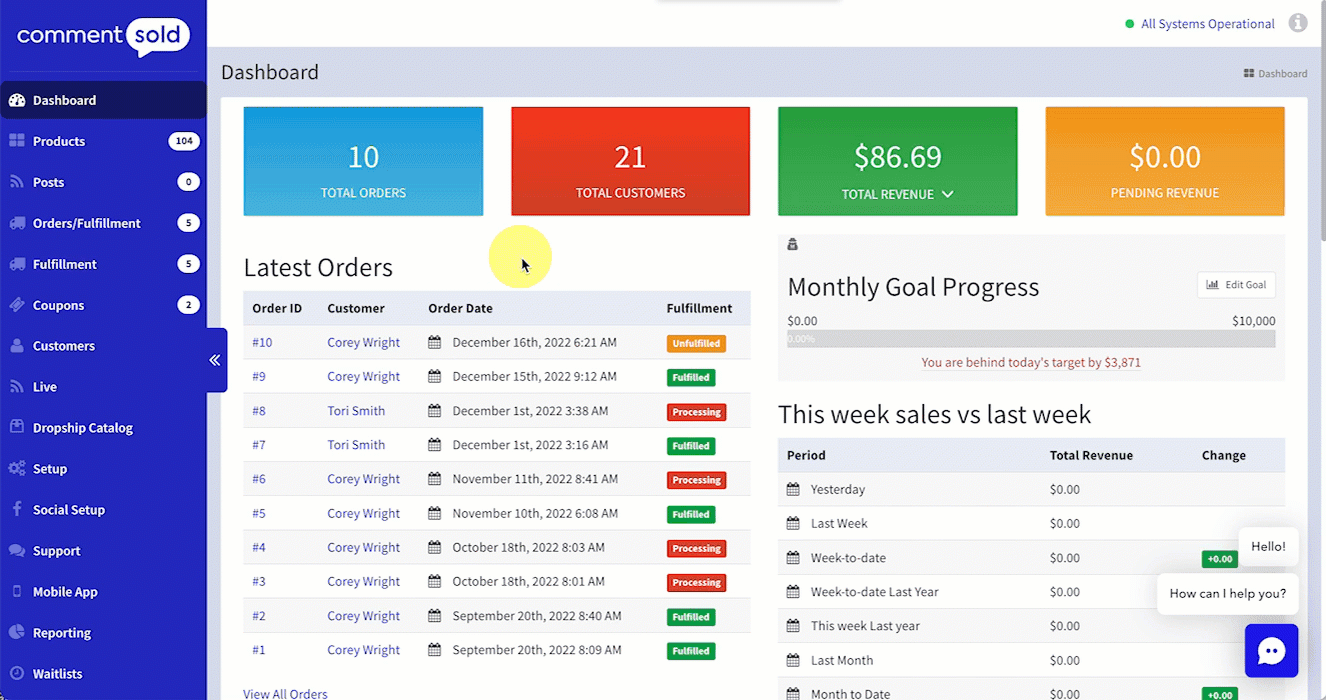Click the monthly goal progress bar
Image resolution: width=1326 pixels, height=700 pixels.
1031,339
